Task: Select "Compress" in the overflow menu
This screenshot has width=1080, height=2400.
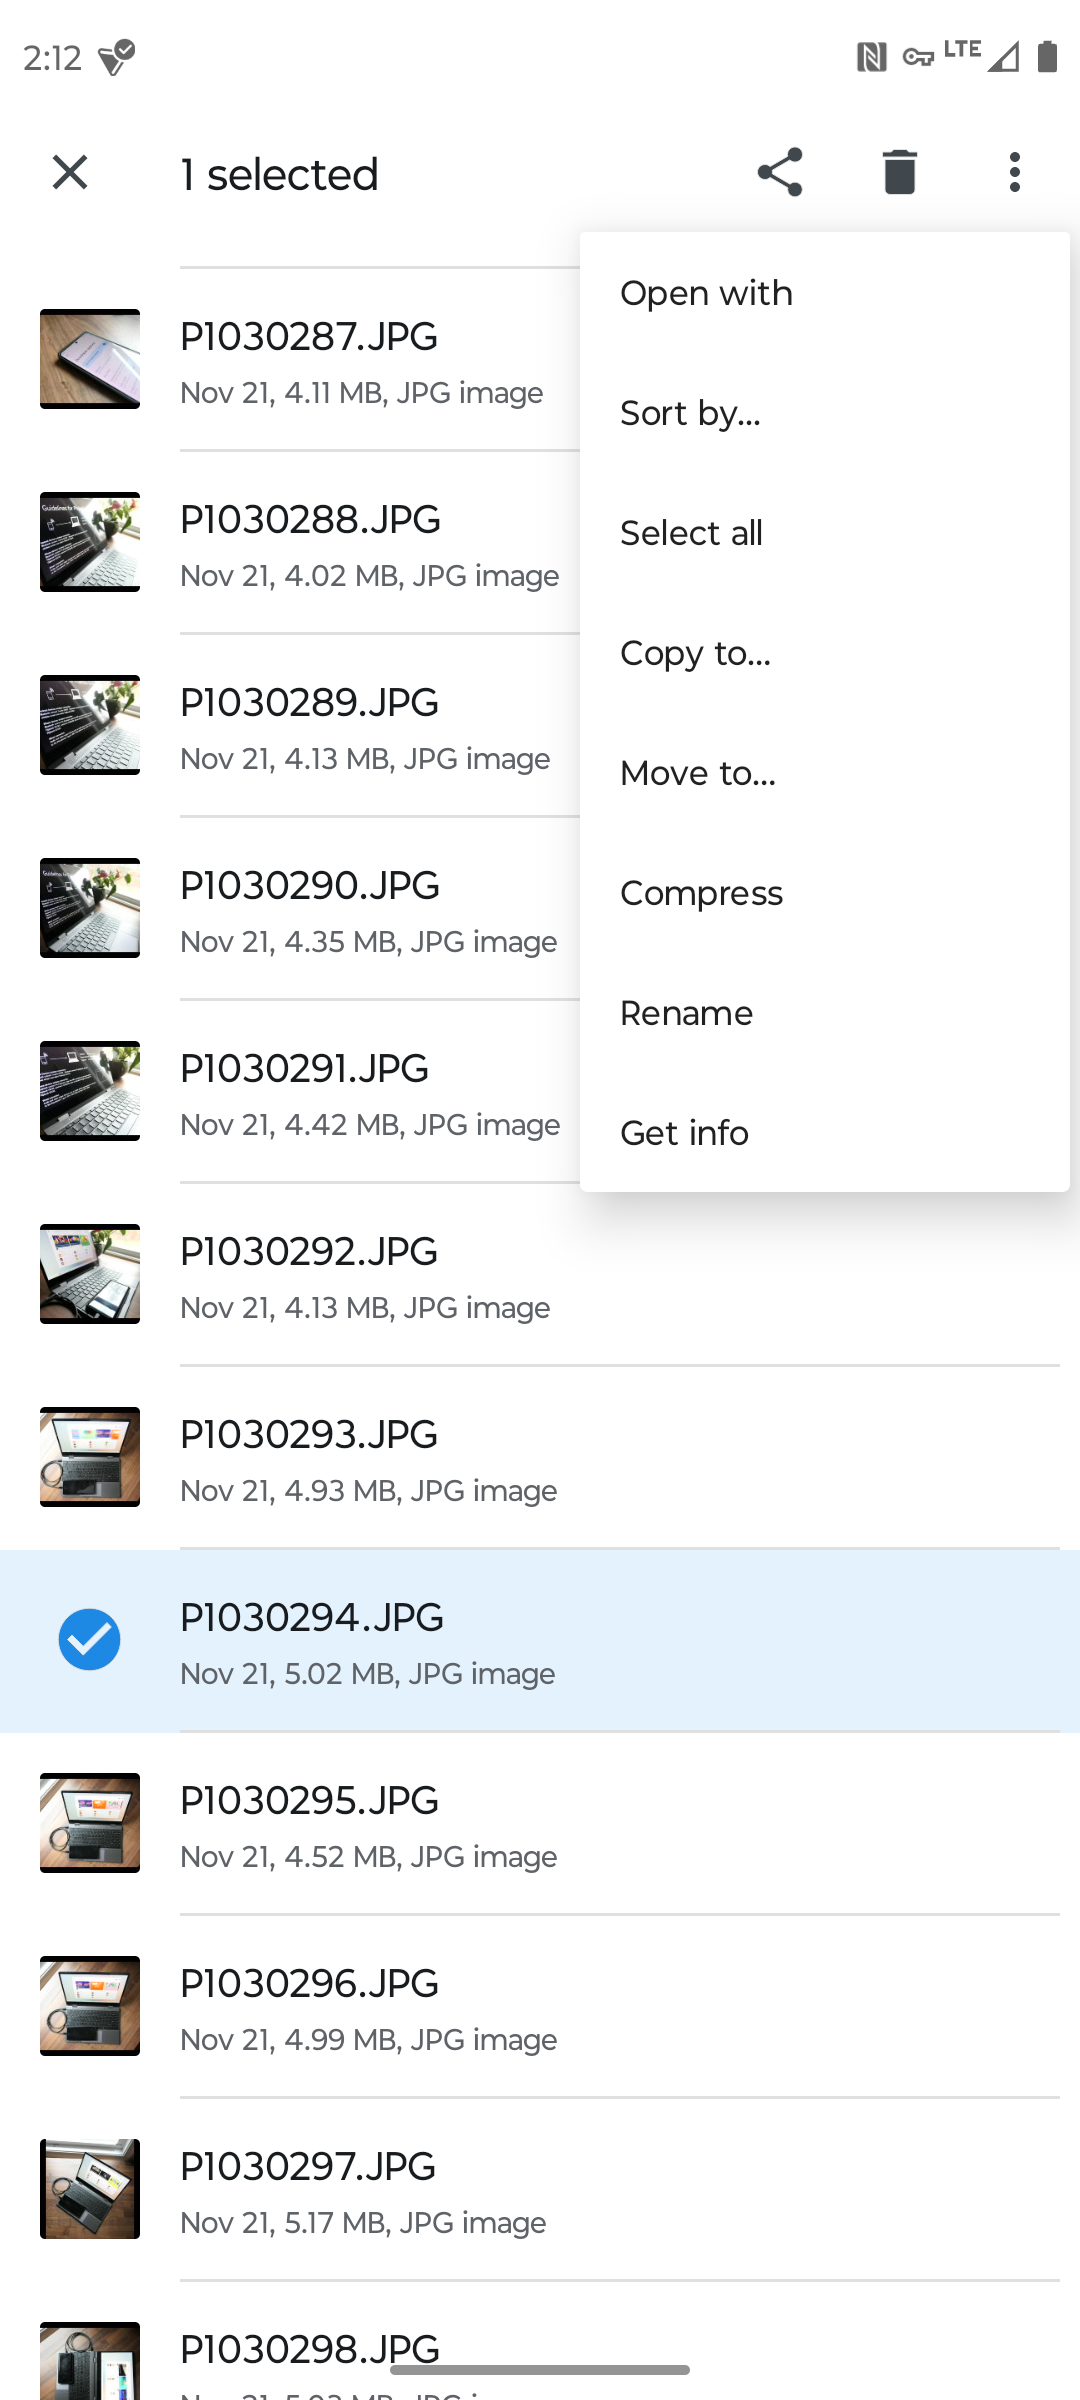Action: (701, 893)
